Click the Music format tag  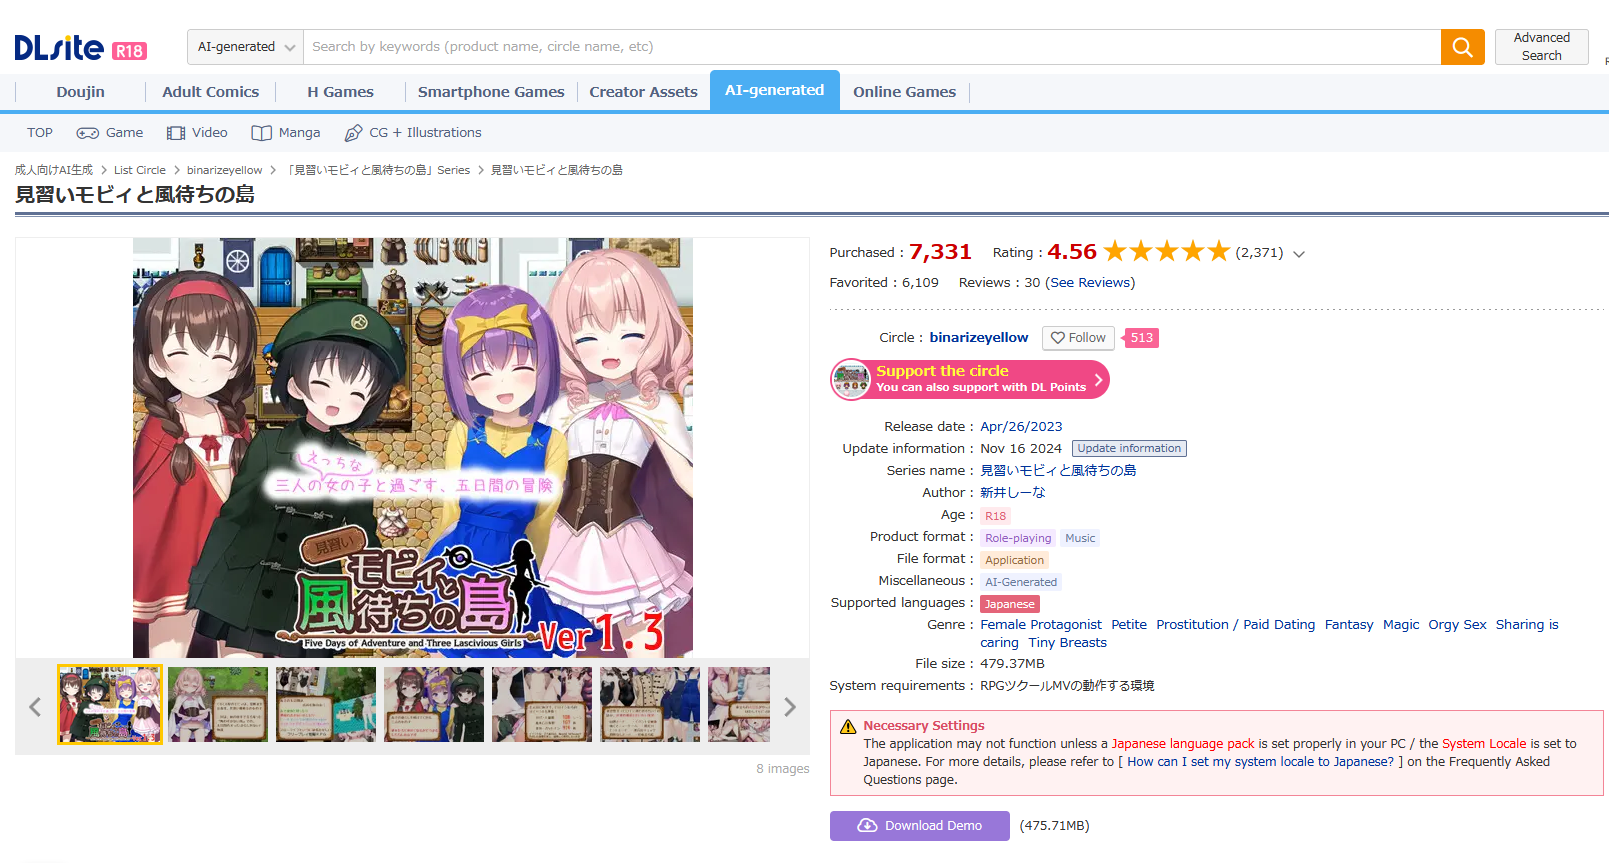1080,538
